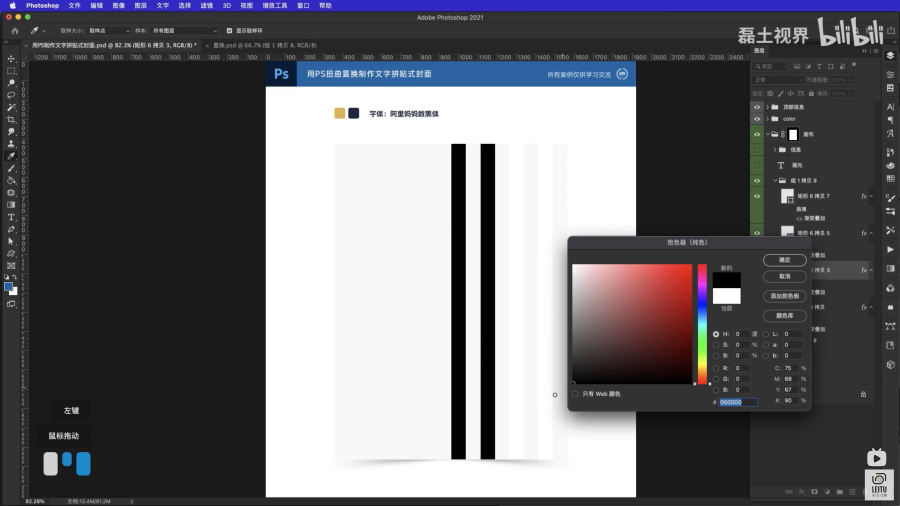Filter layers by pixel layer icon
Viewport: 900px width, 506px height.
tap(797, 67)
